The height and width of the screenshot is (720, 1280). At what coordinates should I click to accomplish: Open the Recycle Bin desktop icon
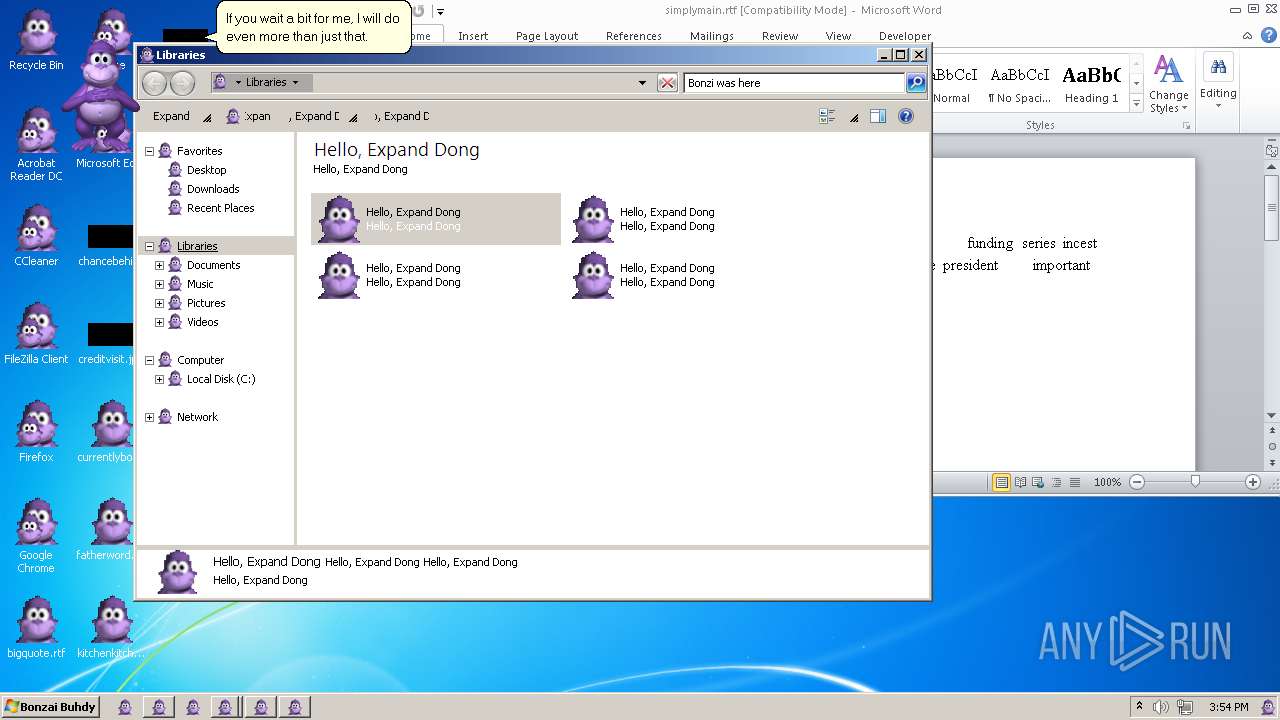tap(36, 41)
